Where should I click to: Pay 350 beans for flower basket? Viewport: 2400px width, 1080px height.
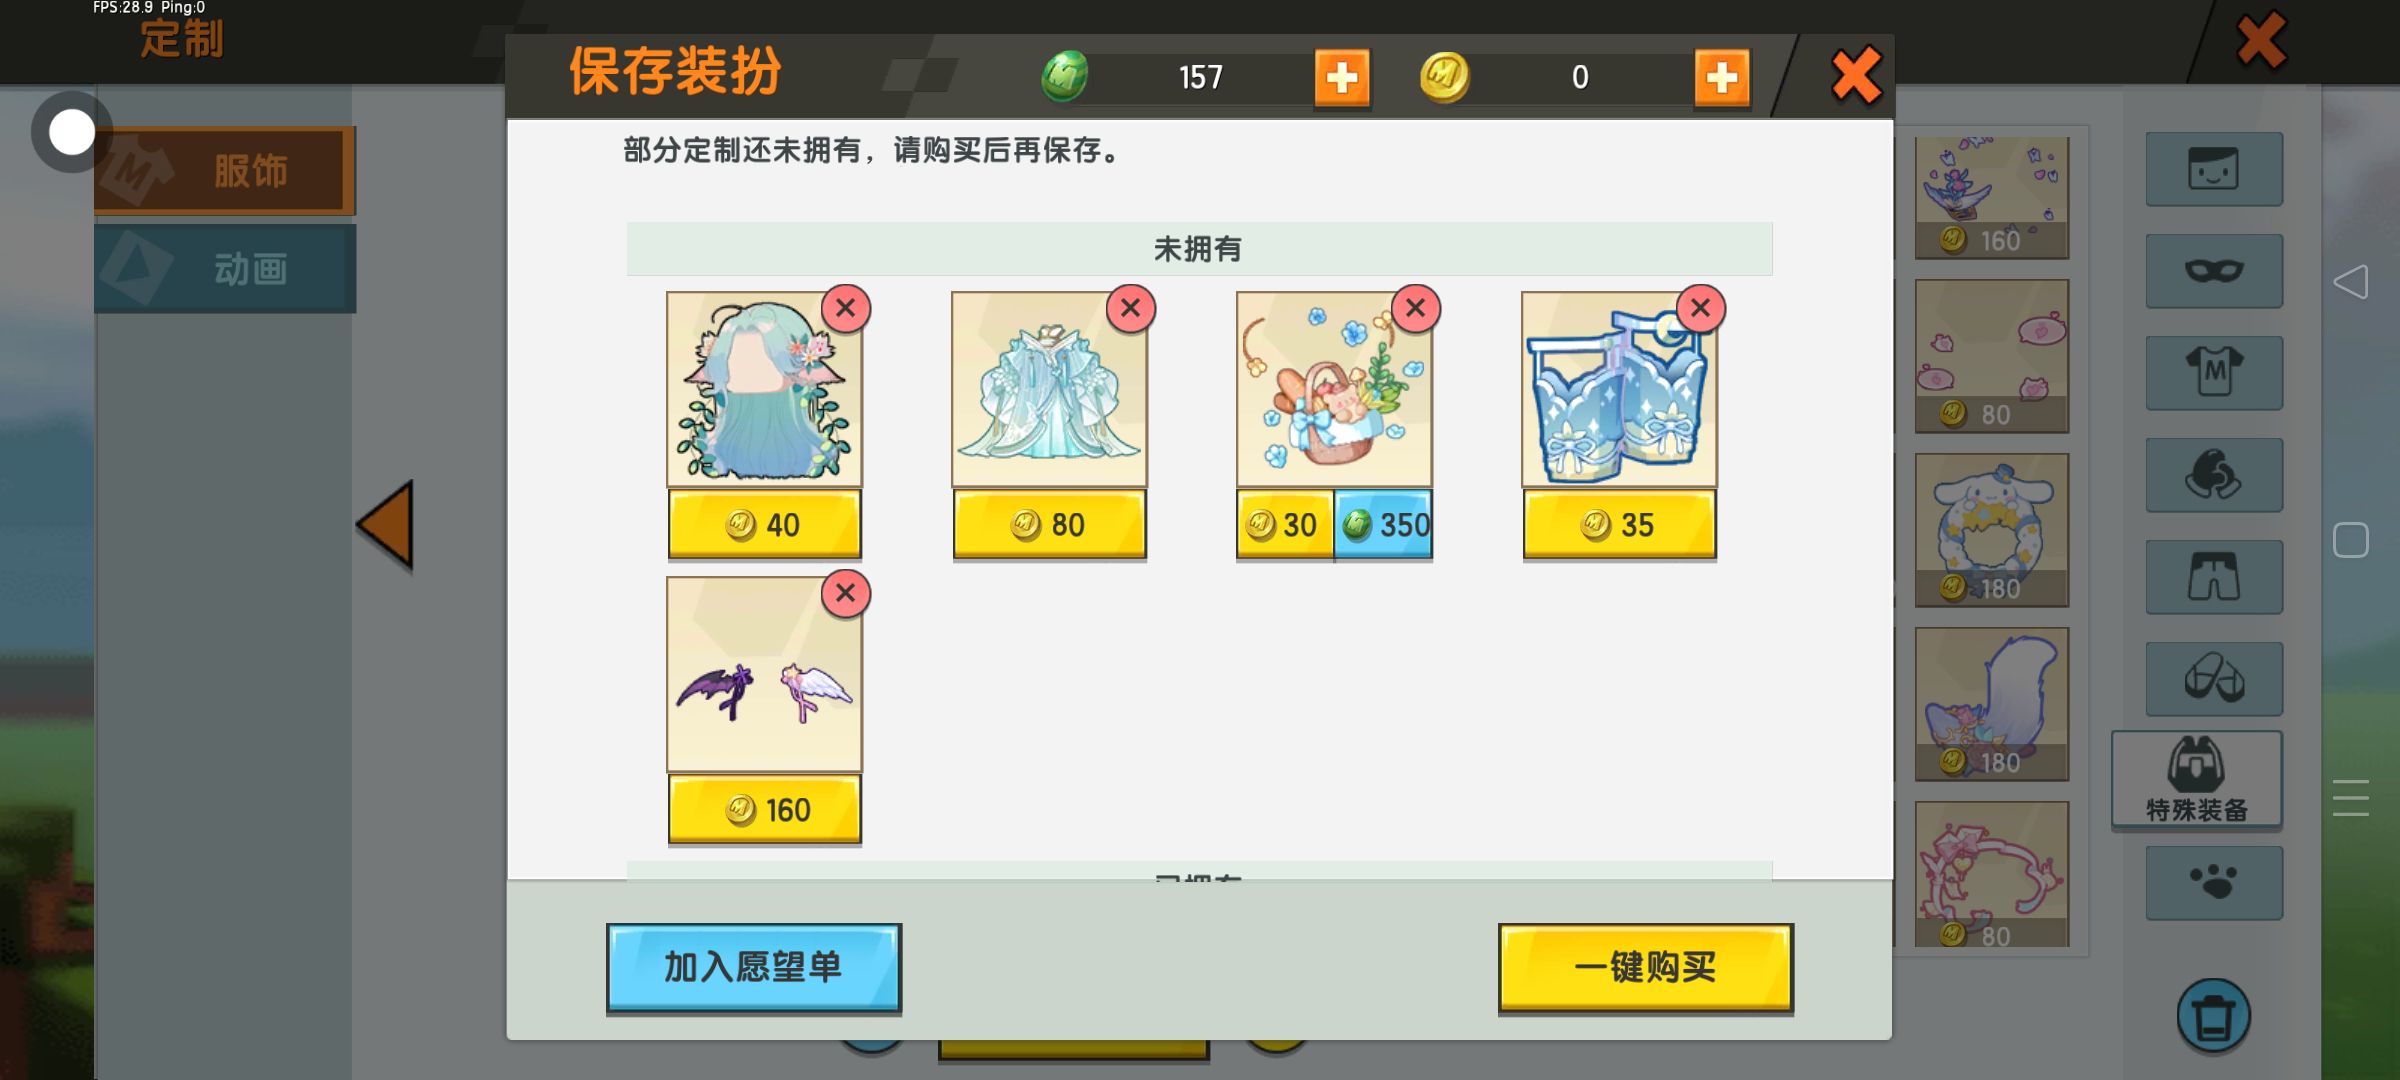point(1383,524)
